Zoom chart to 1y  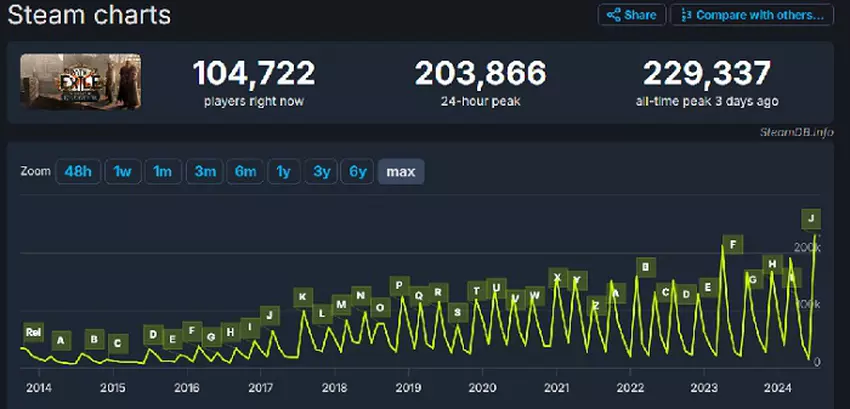pos(283,172)
